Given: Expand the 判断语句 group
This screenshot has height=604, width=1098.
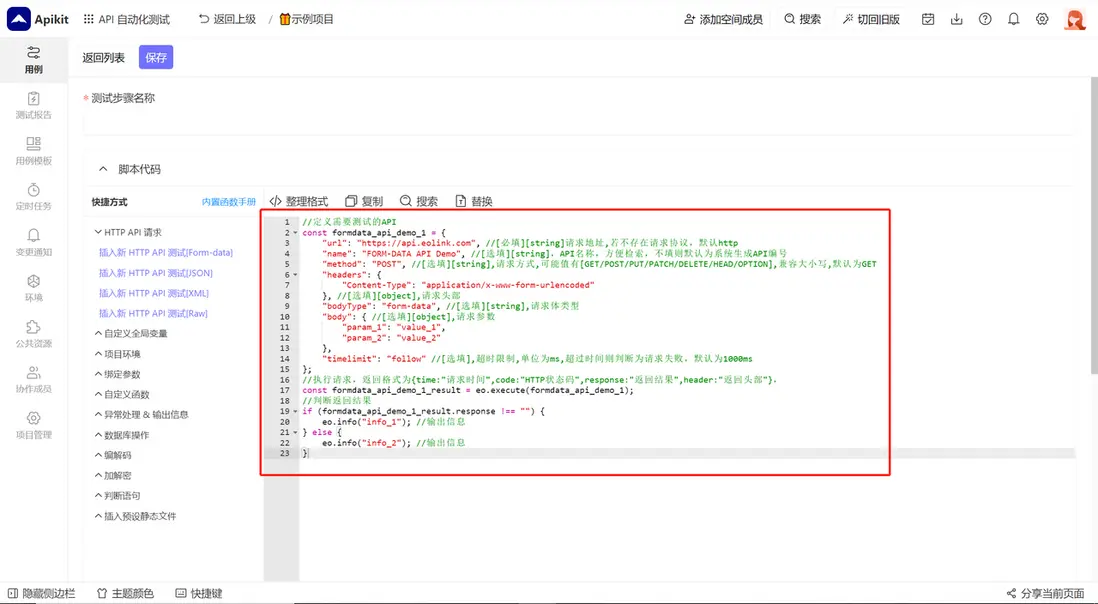Looking at the screenshot, I should (x=118, y=496).
